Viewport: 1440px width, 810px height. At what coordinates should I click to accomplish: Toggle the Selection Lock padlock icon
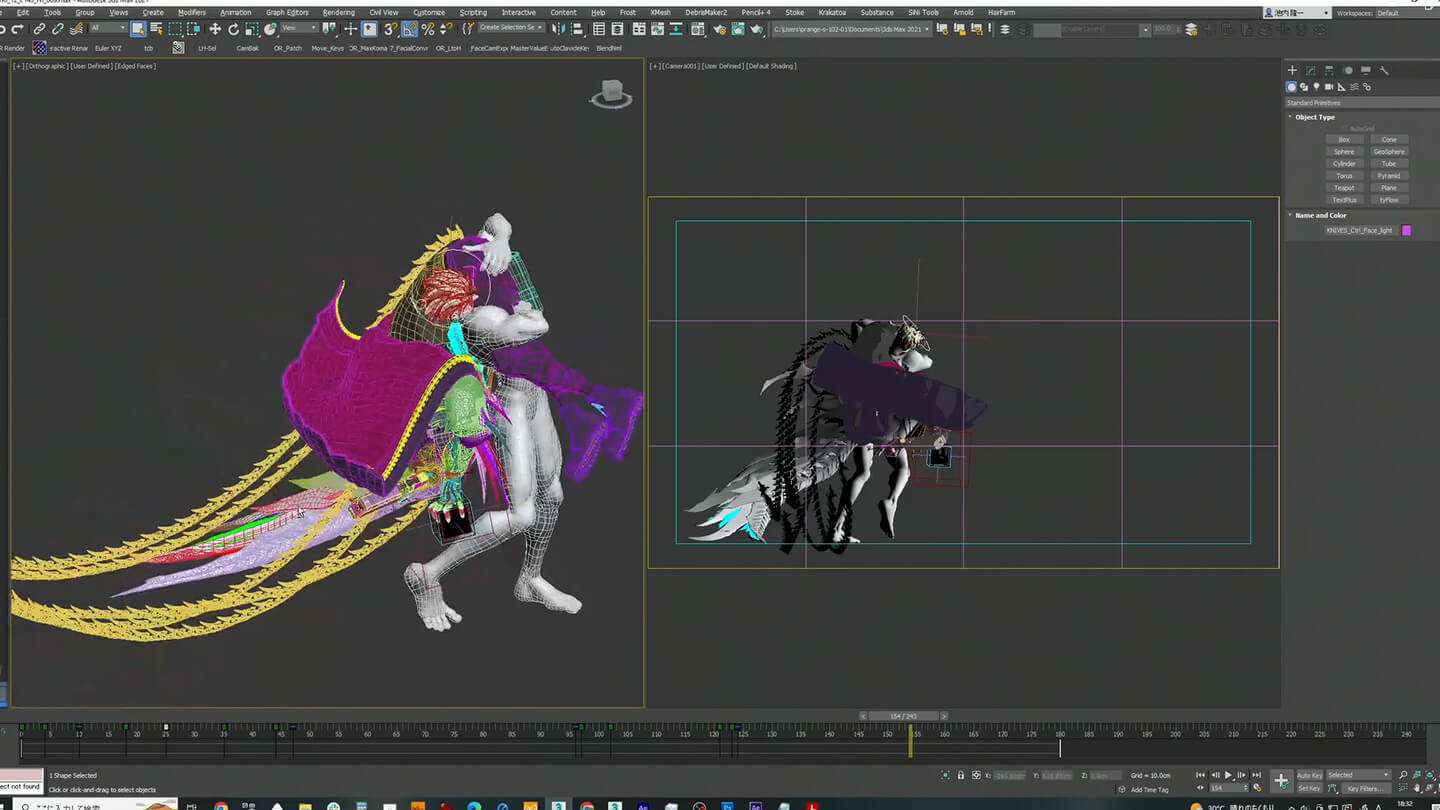(961, 775)
